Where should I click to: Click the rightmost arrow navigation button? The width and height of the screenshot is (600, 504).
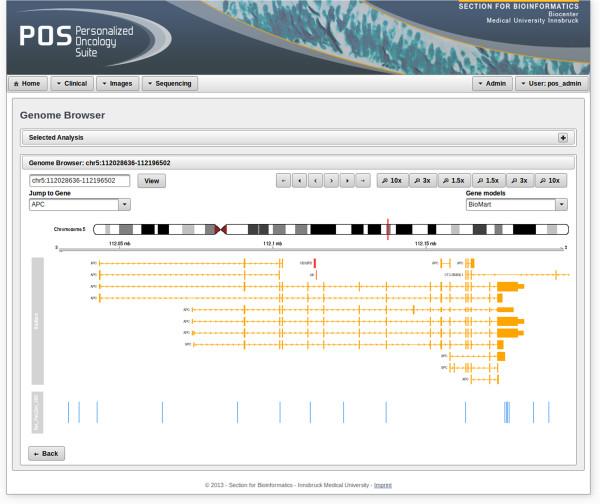[363, 181]
